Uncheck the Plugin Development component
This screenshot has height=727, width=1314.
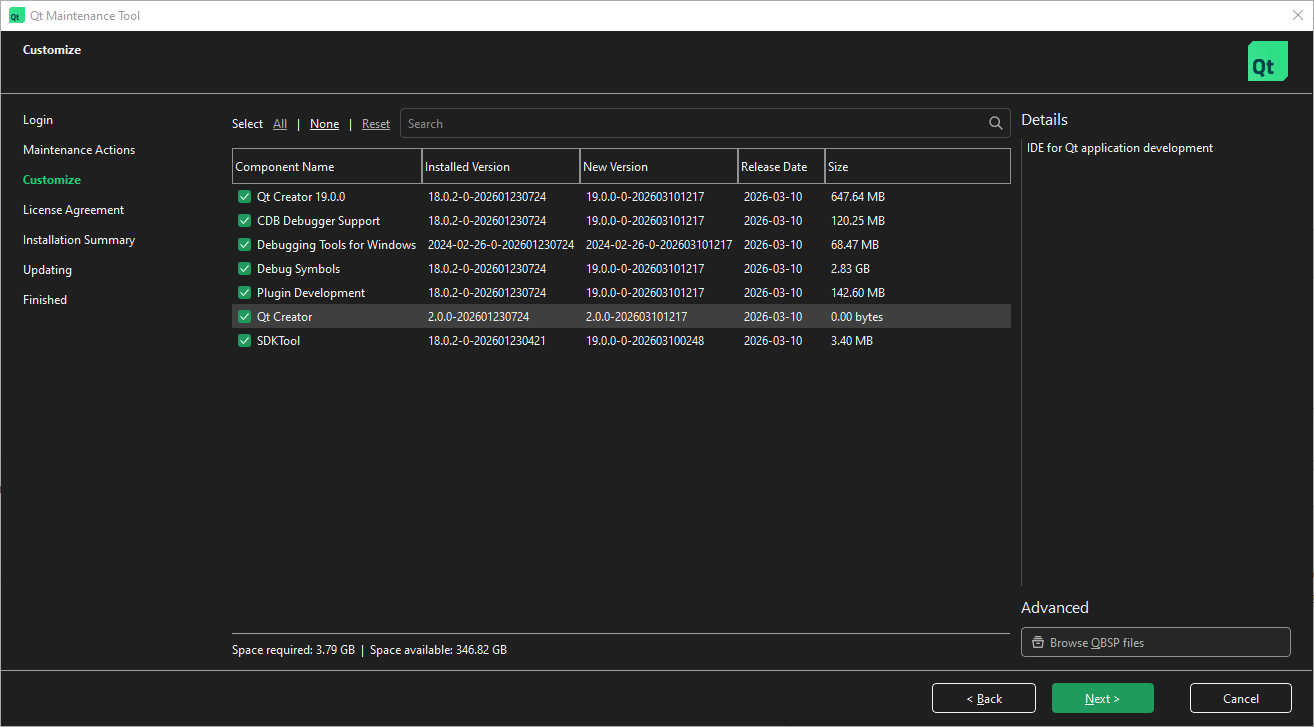(x=244, y=293)
